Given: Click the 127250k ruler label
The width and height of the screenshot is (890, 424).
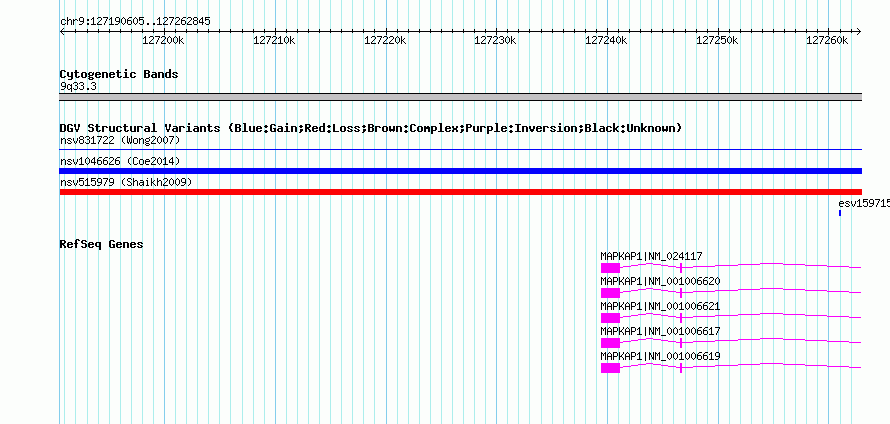Looking at the screenshot, I should (717, 41).
